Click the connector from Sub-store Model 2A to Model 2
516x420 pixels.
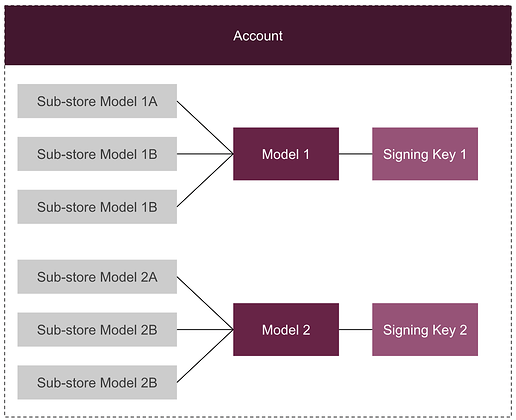tap(205, 303)
